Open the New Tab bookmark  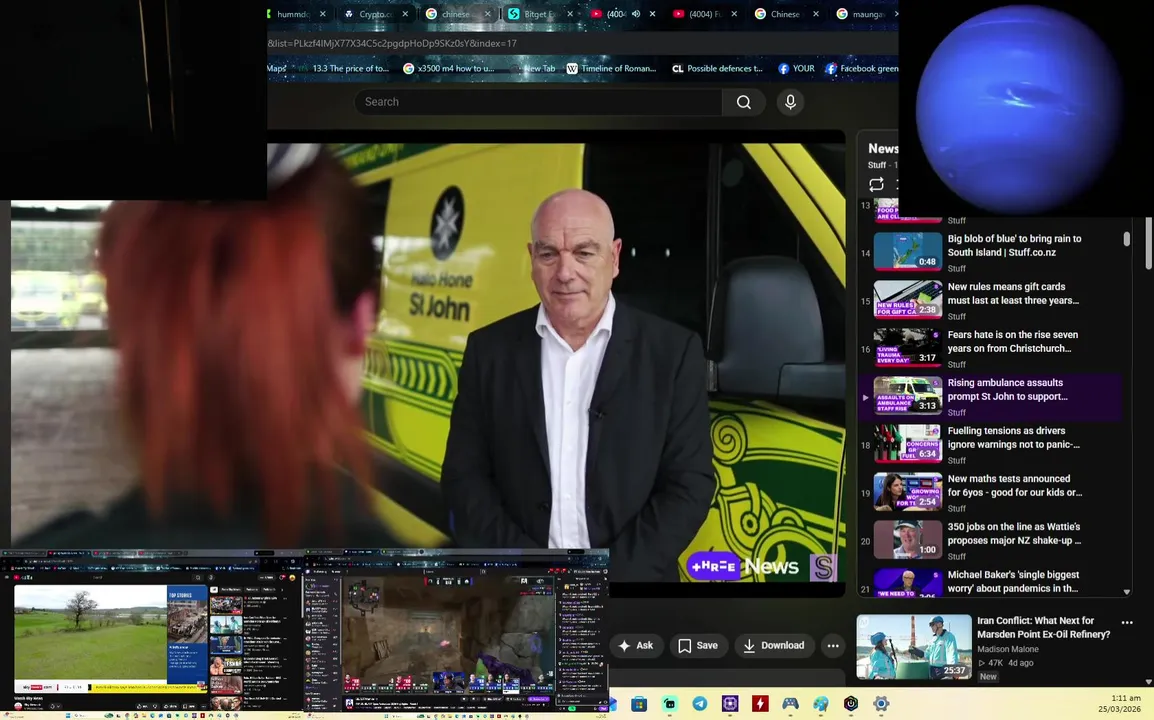tap(533, 68)
